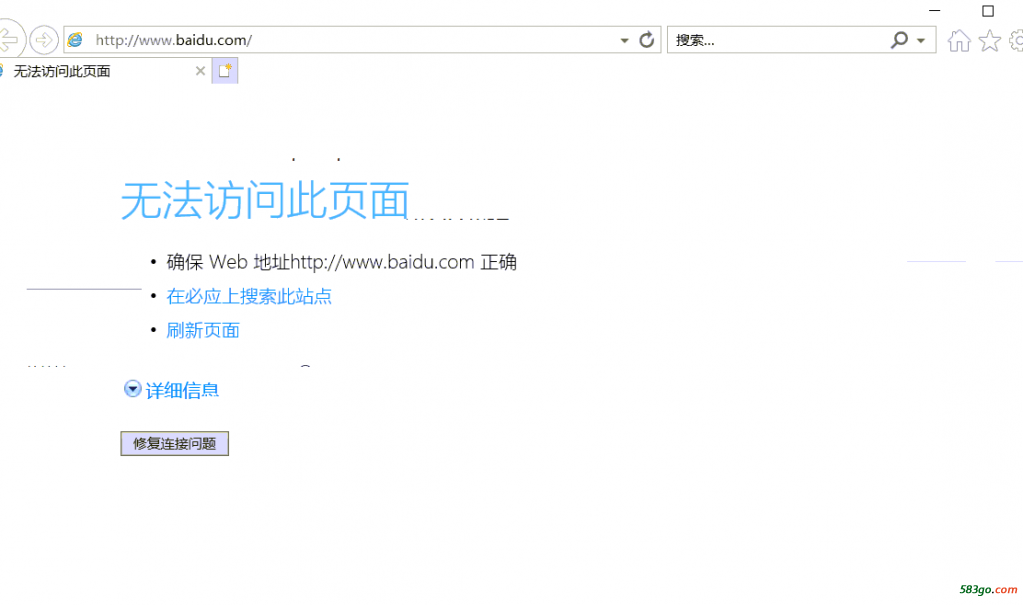This screenshot has width=1023, height=605.
Task: Follow the 刷新页面 link
Action: [x=203, y=330]
